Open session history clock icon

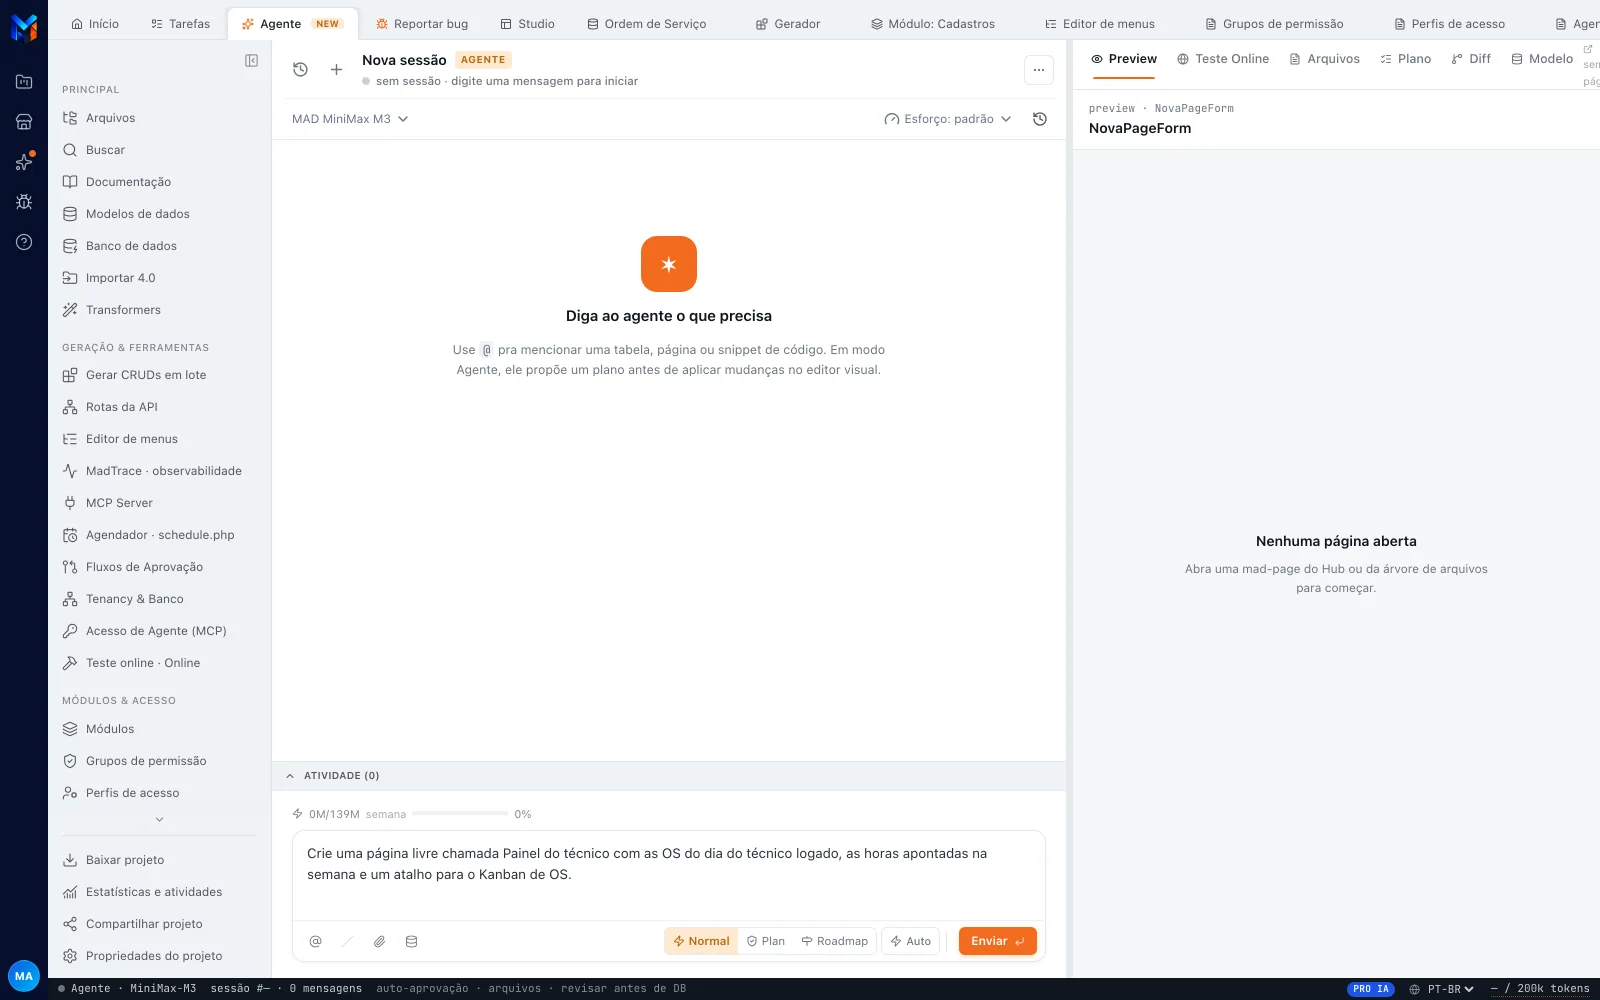(x=300, y=69)
